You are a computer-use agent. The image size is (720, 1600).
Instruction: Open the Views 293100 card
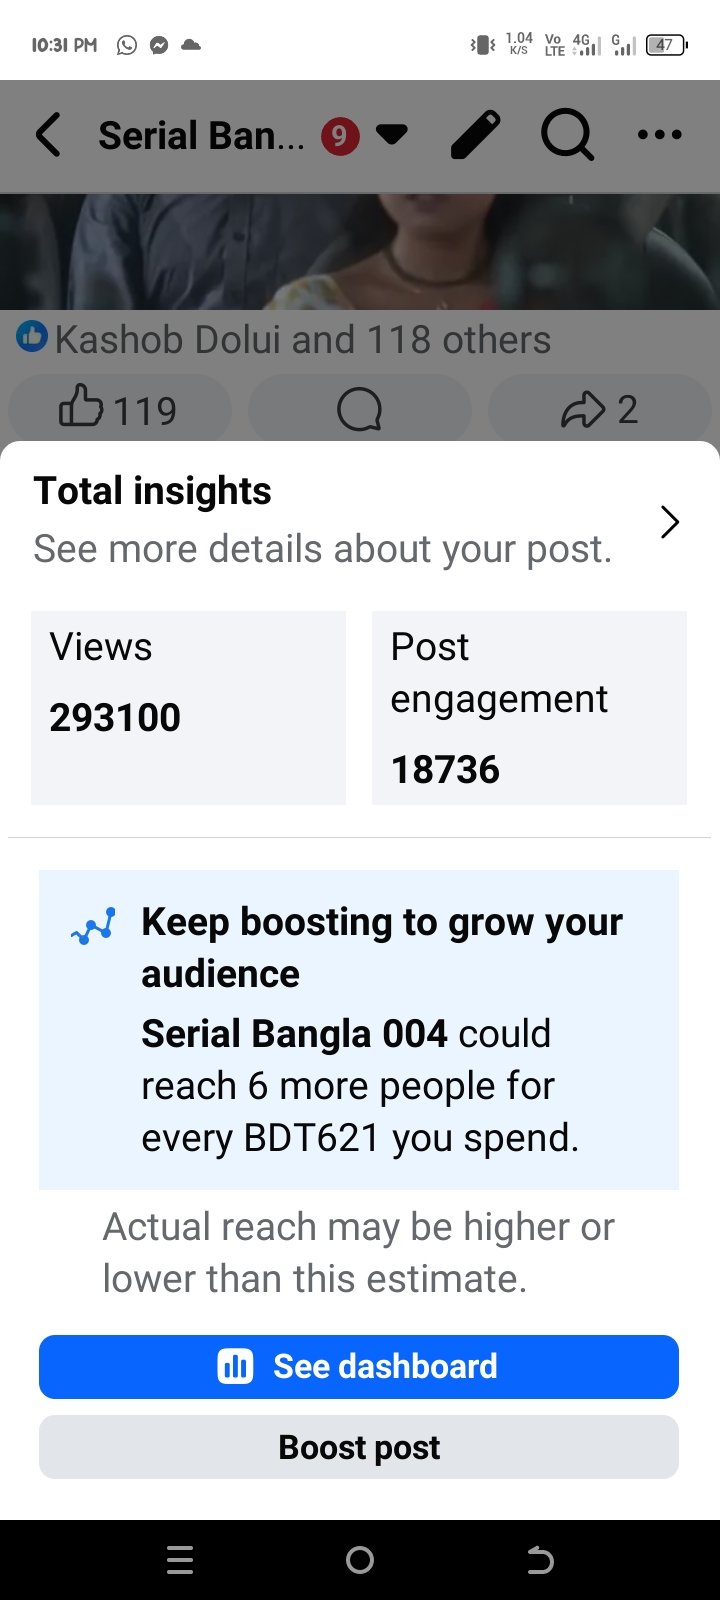[x=188, y=708]
